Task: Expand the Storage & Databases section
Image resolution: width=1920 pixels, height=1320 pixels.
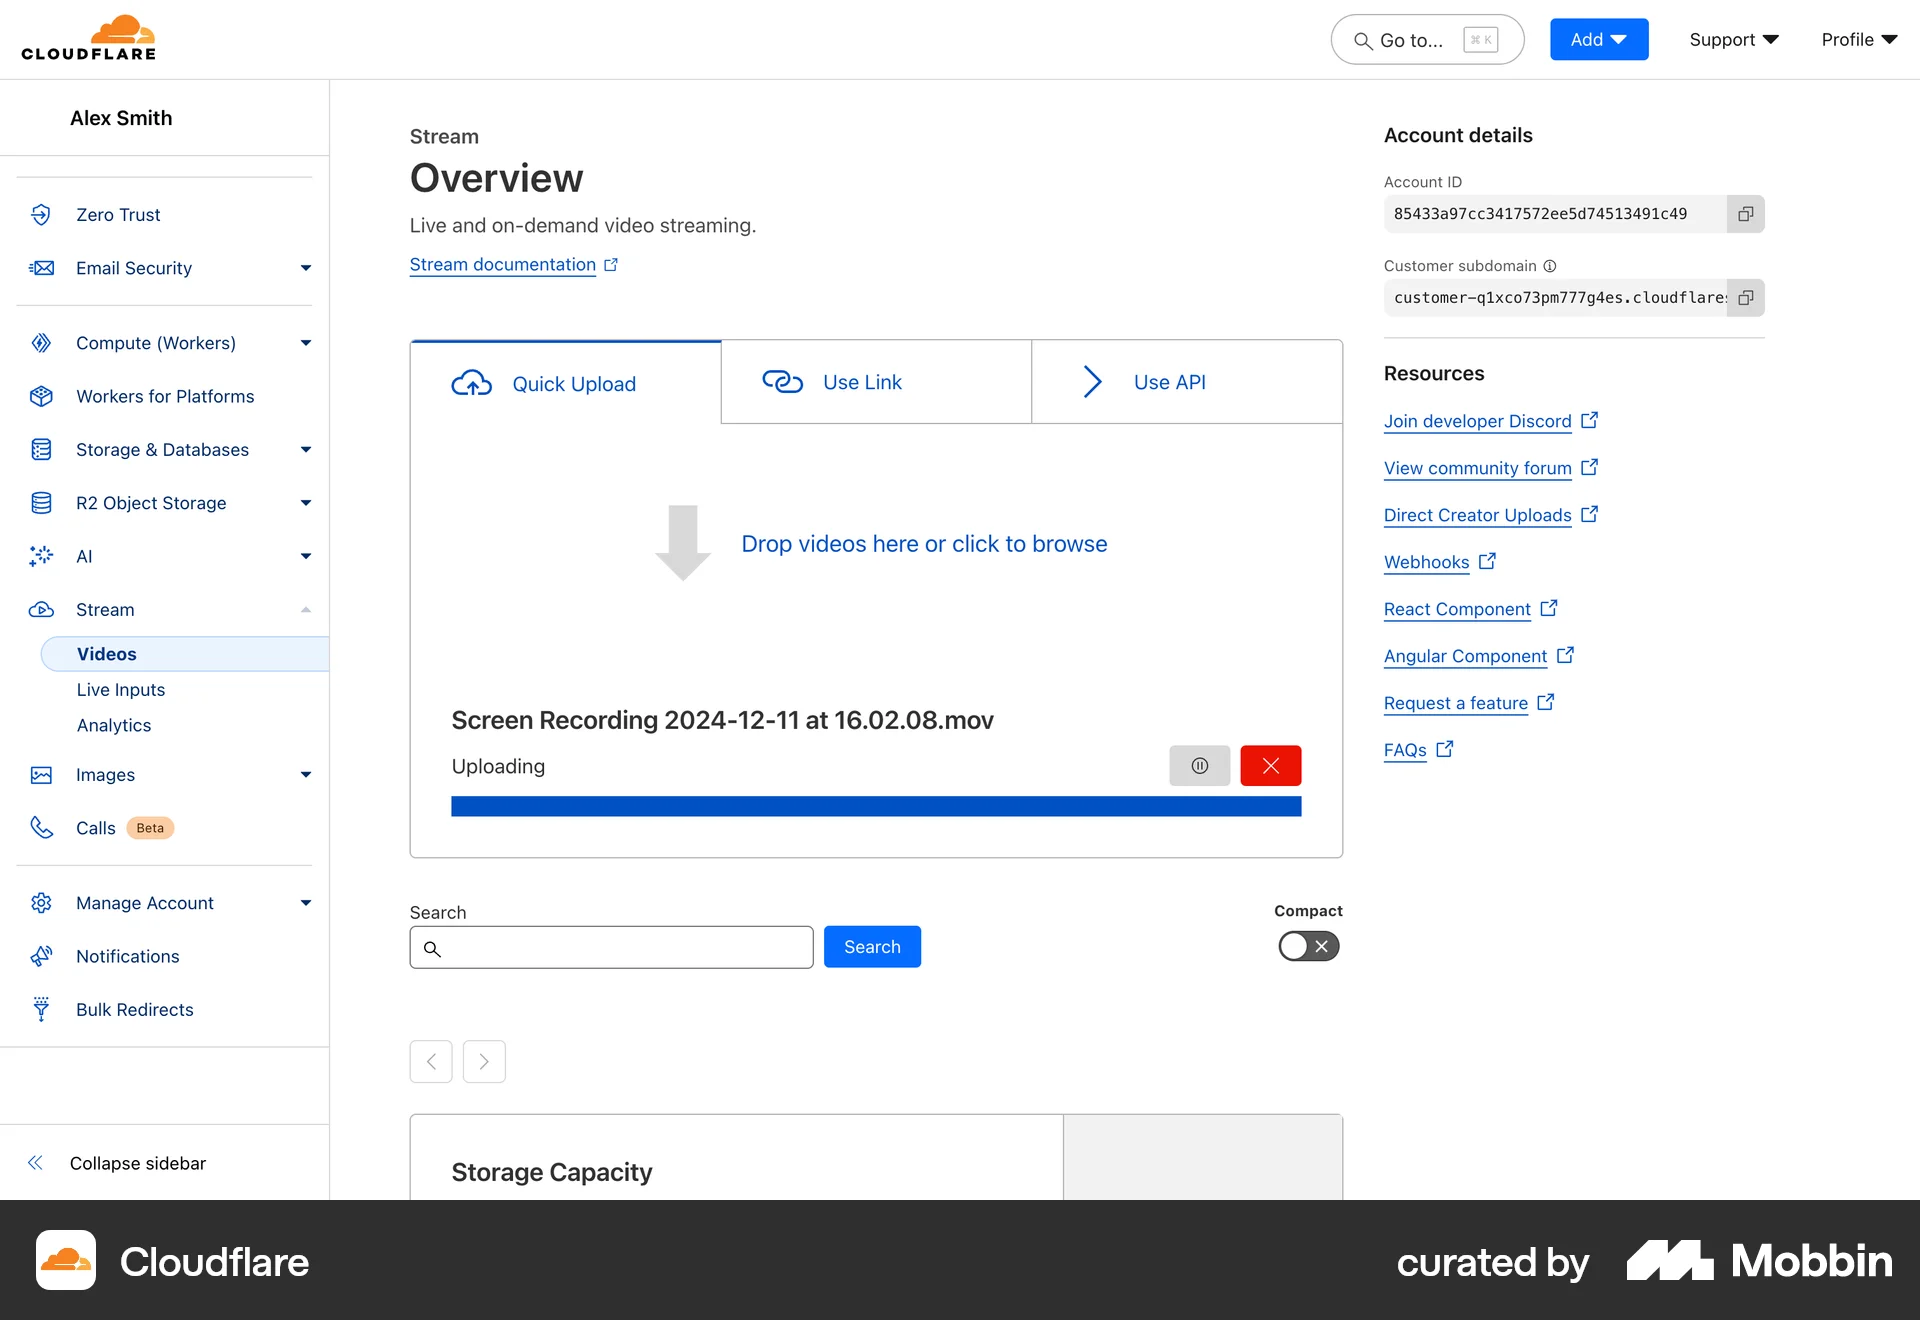Action: (306, 449)
